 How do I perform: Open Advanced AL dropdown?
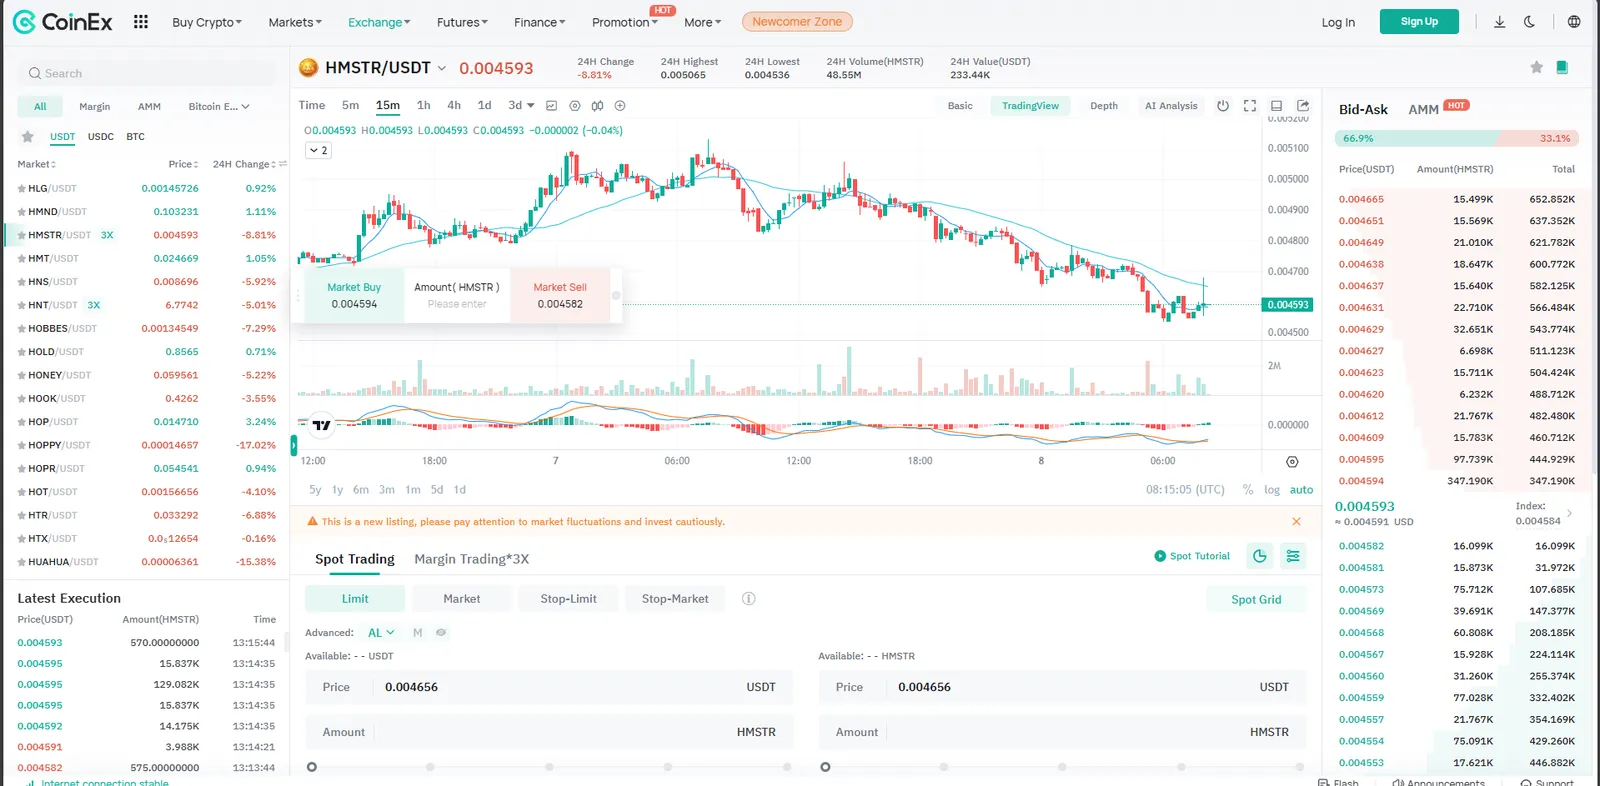tap(381, 633)
